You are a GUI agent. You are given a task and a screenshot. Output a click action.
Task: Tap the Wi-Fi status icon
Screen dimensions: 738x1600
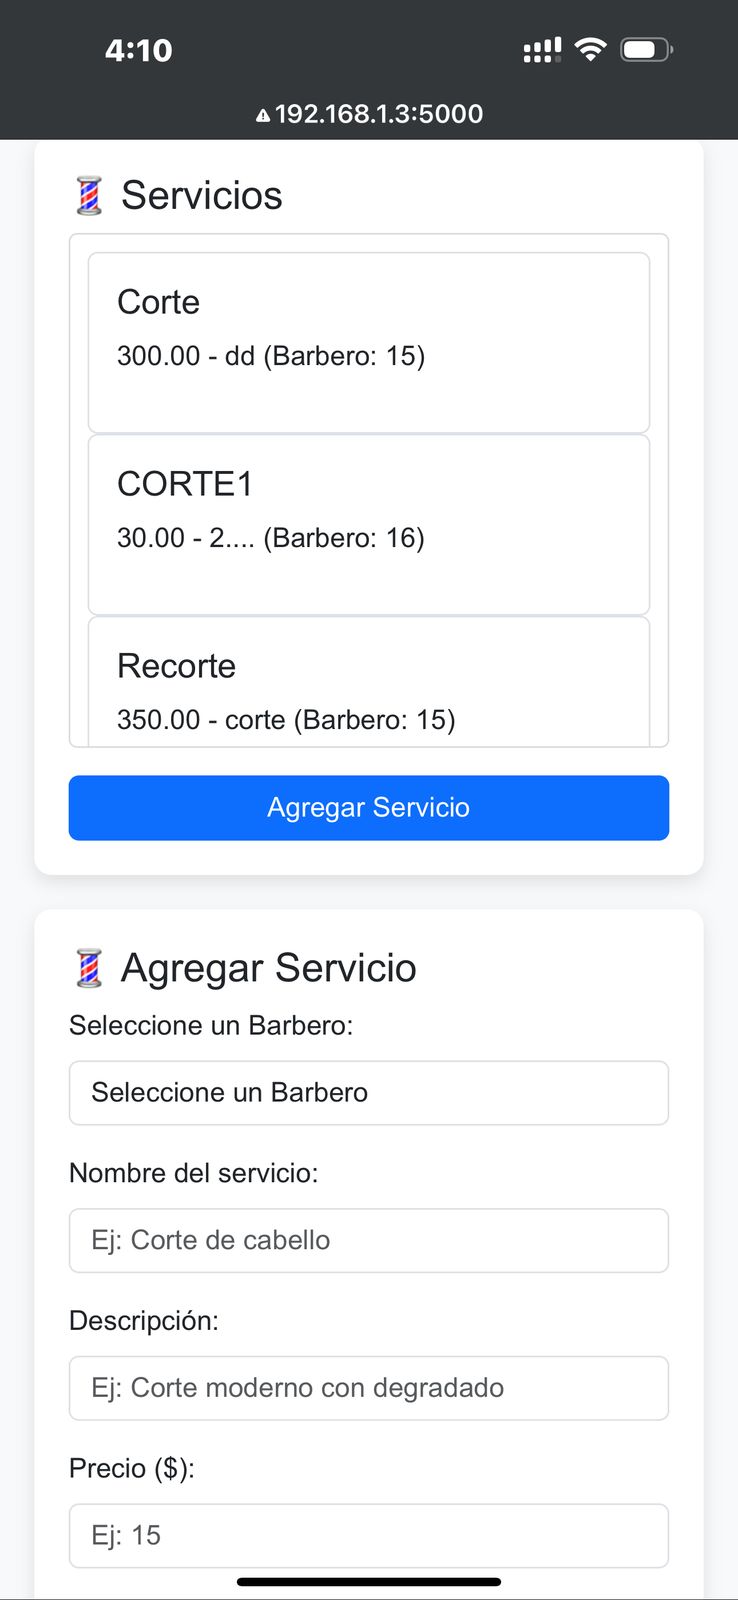(591, 49)
